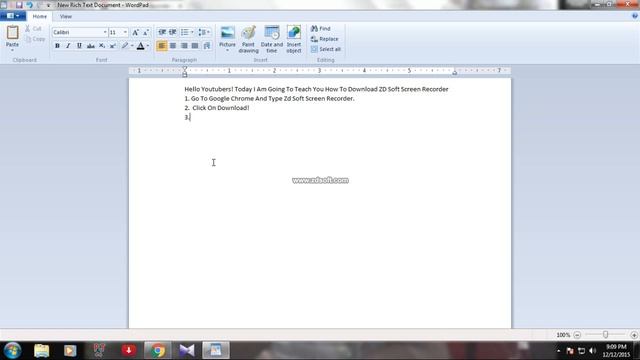Switch to the View tab
The width and height of the screenshot is (640, 360).
(x=65, y=16)
